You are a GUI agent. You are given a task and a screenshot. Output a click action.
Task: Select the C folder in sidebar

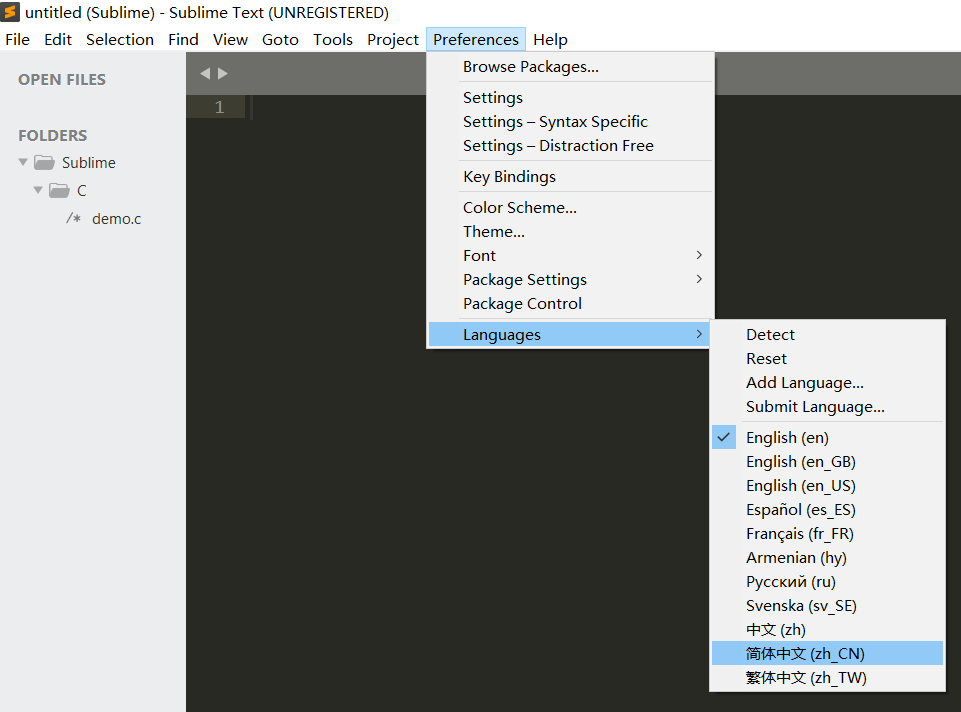pos(82,191)
